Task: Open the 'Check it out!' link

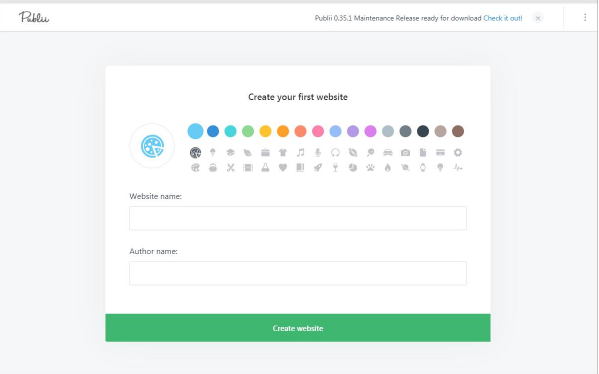Action: [x=503, y=18]
